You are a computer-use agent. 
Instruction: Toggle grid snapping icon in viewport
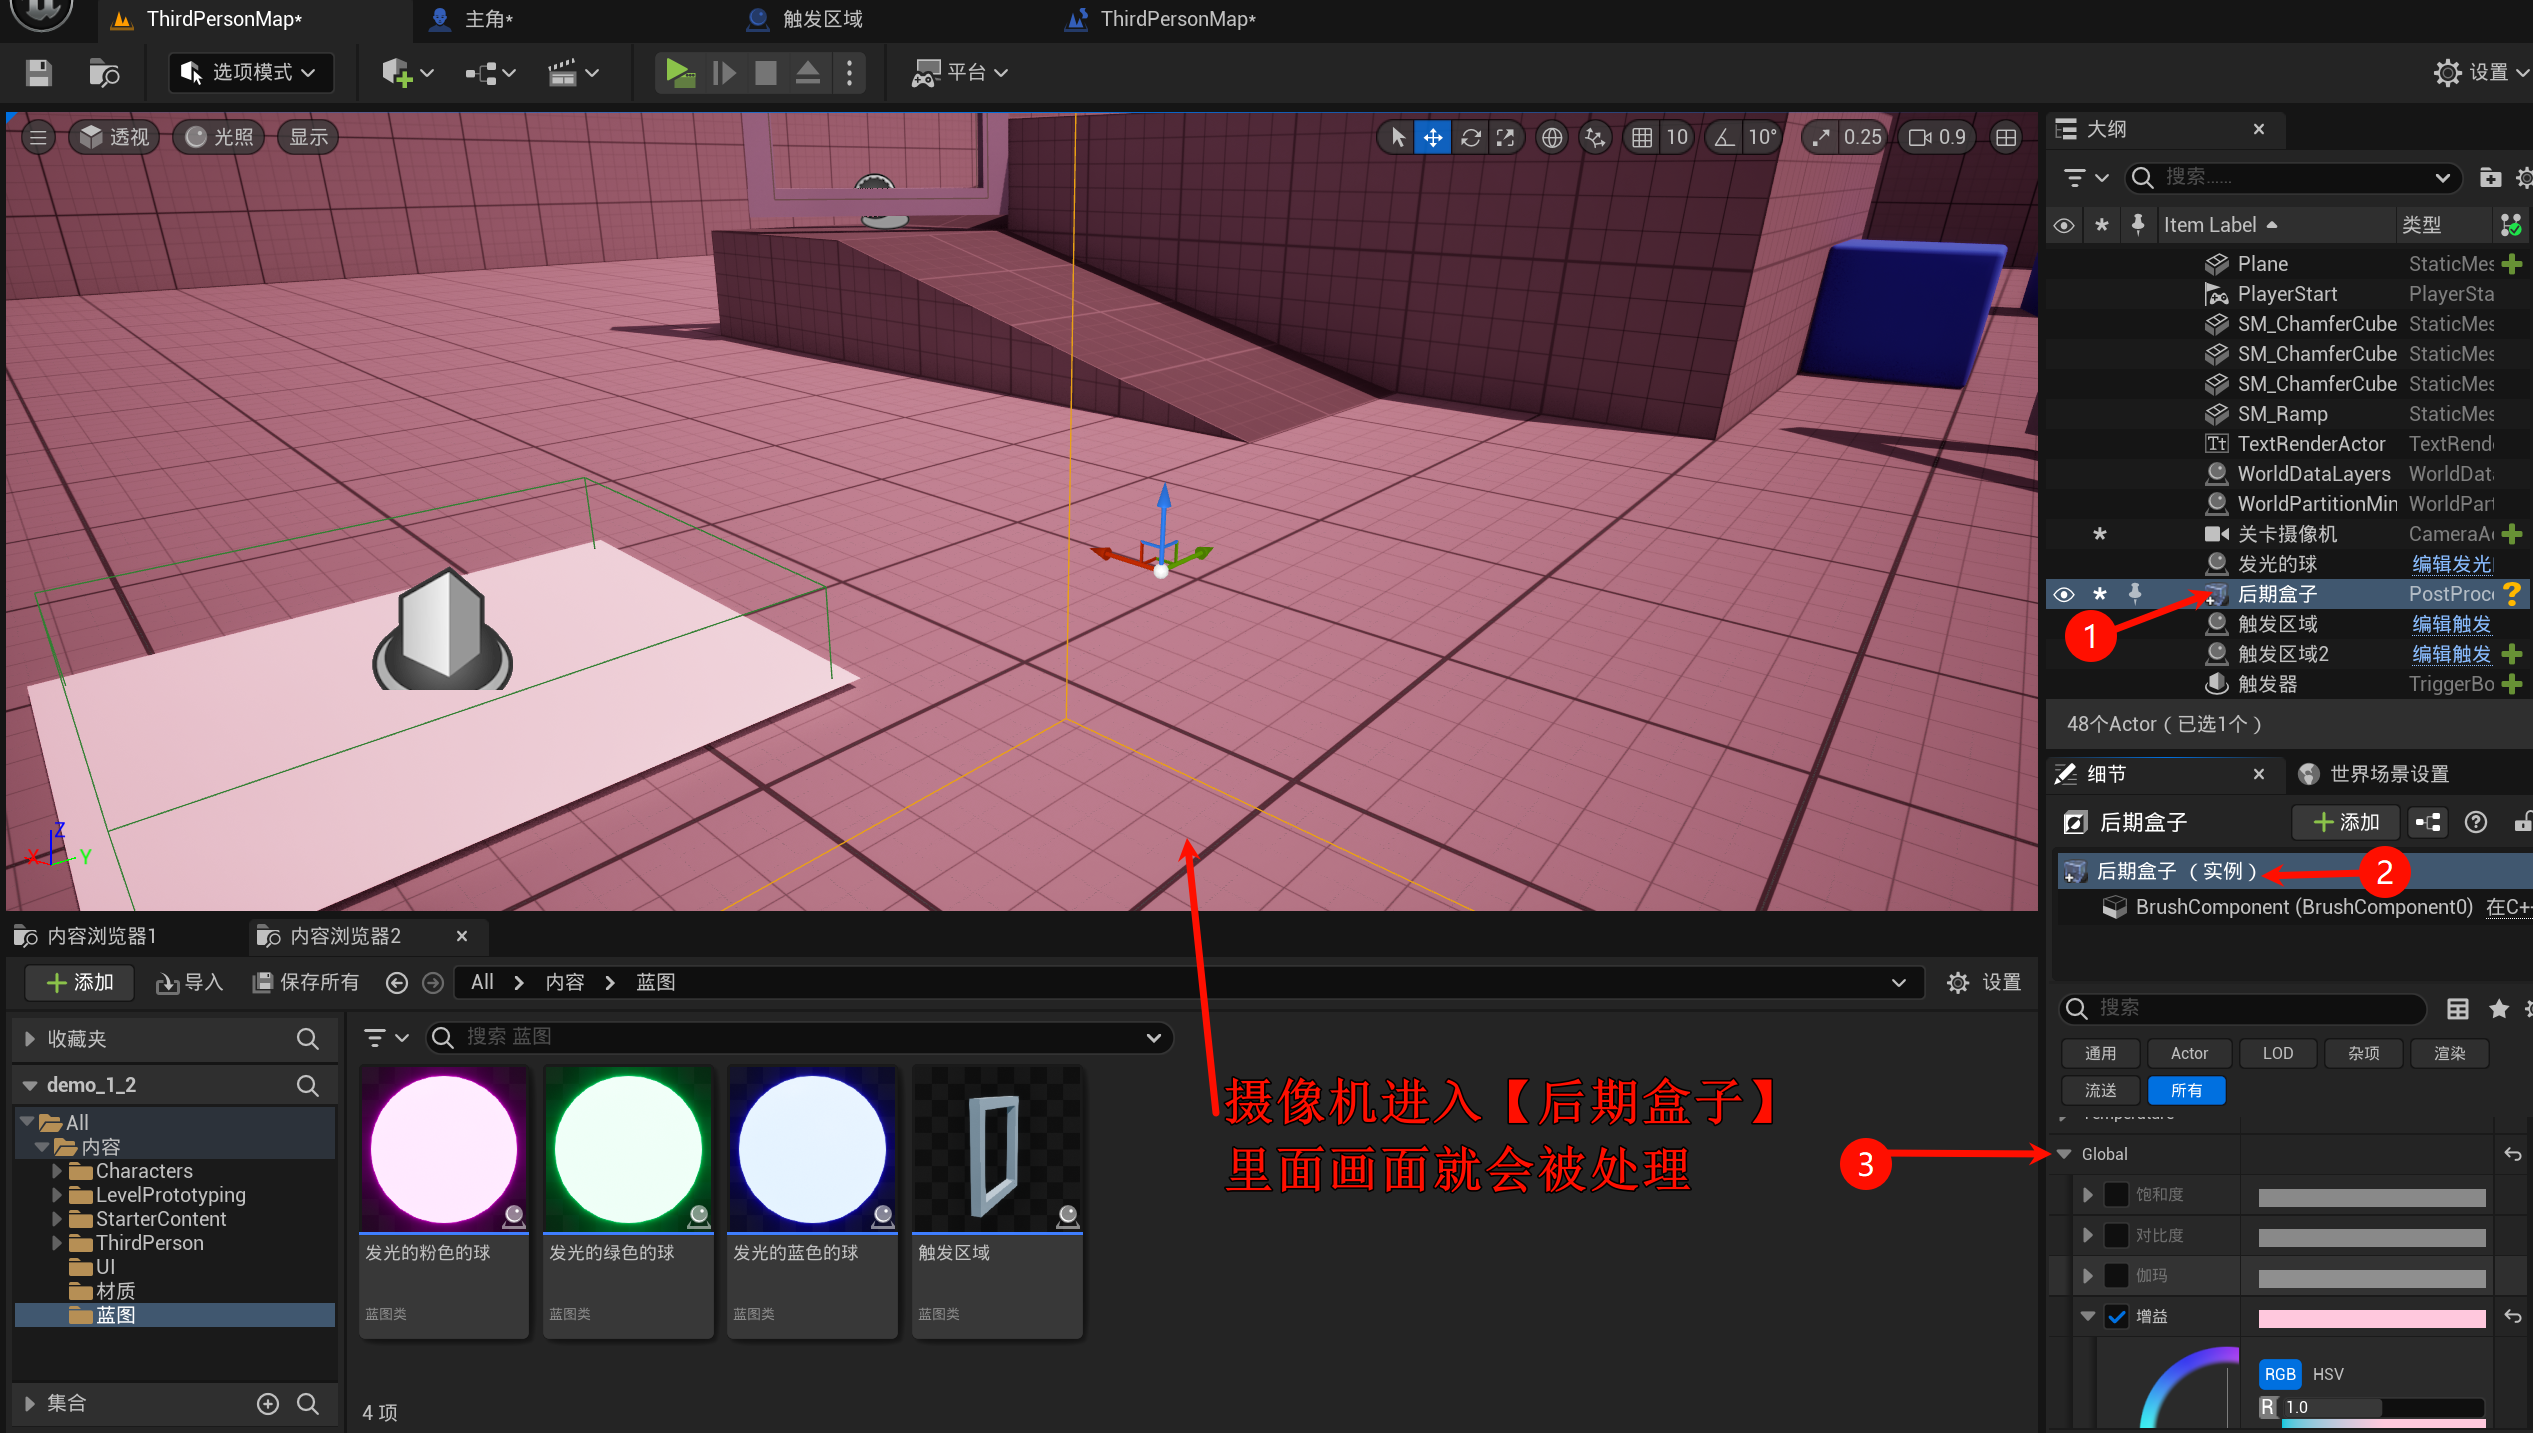click(x=1641, y=138)
